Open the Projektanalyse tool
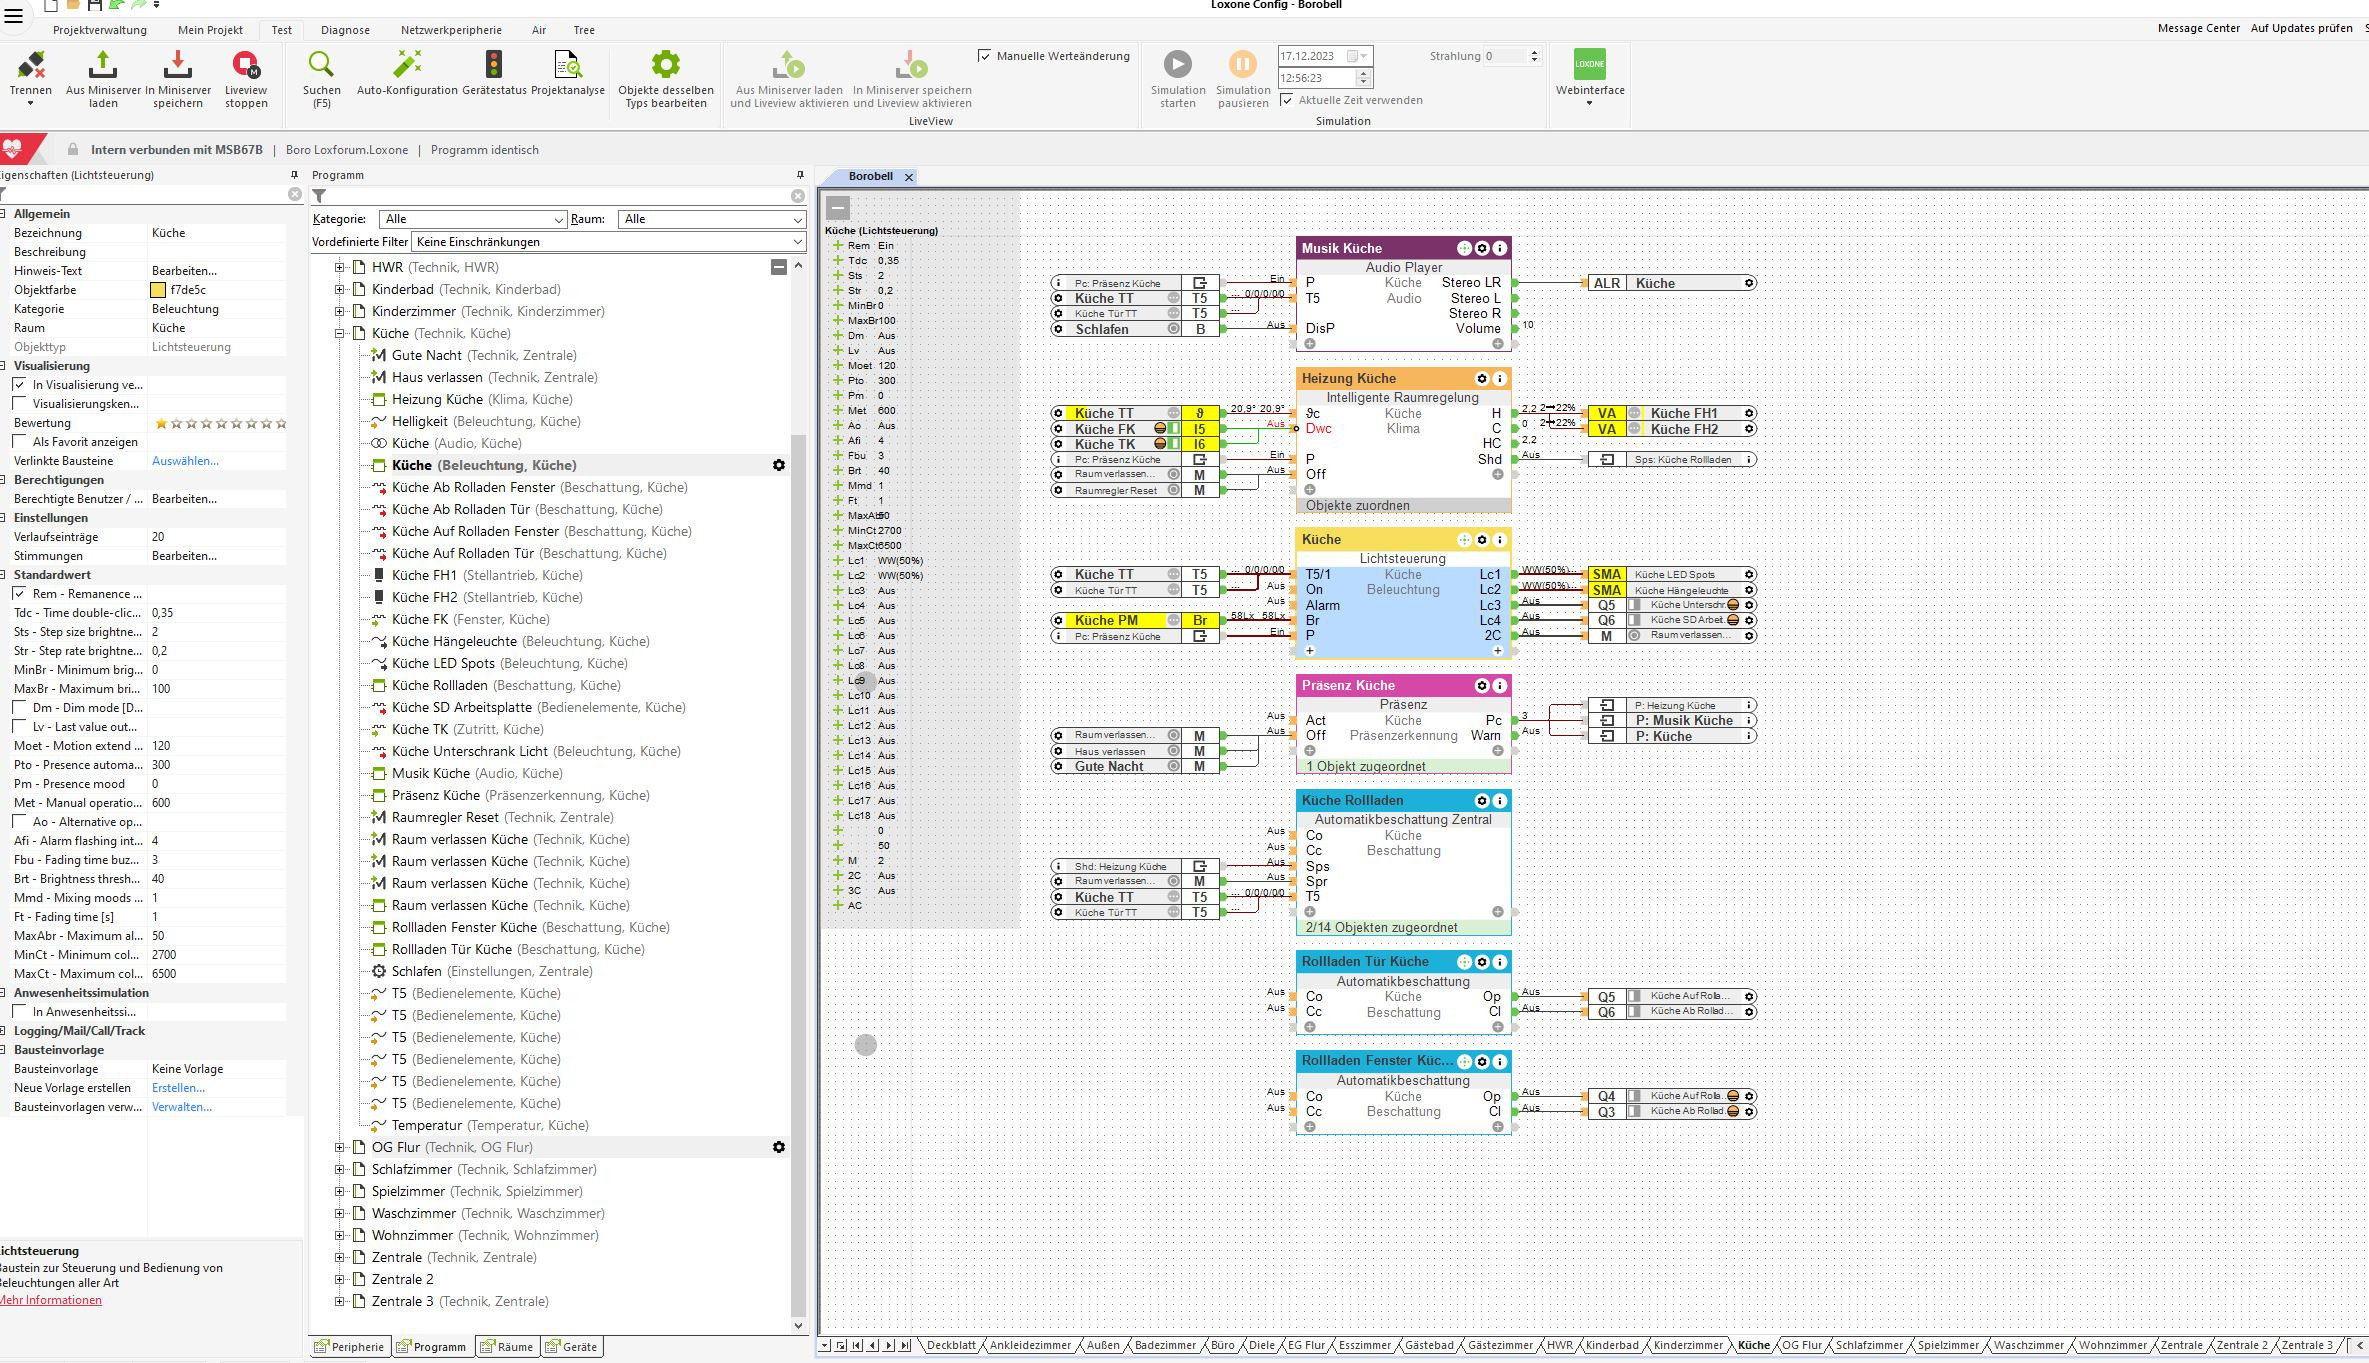 click(567, 66)
